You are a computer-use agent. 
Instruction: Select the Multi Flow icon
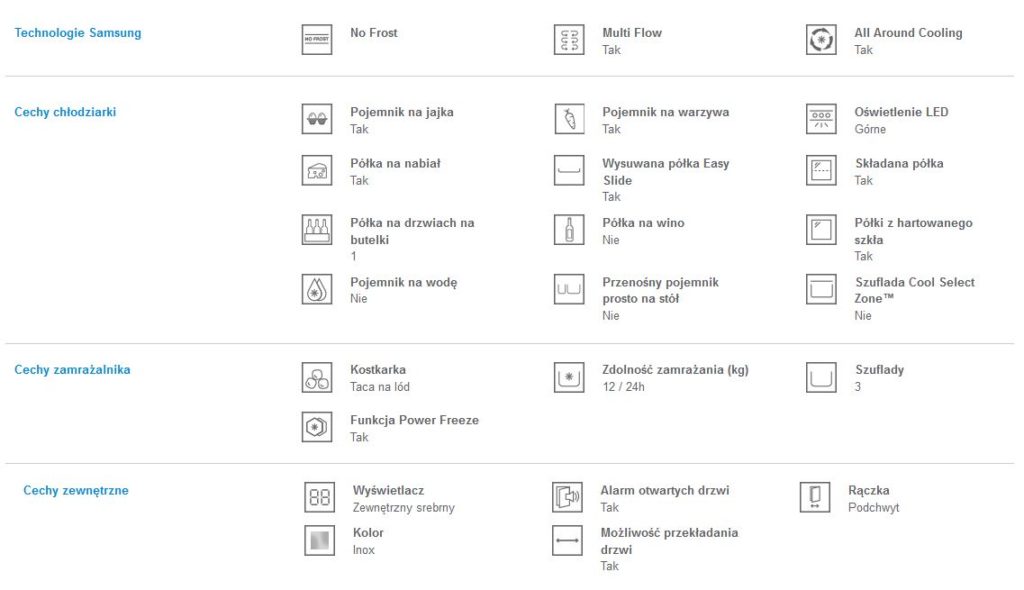tap(569, 39)
